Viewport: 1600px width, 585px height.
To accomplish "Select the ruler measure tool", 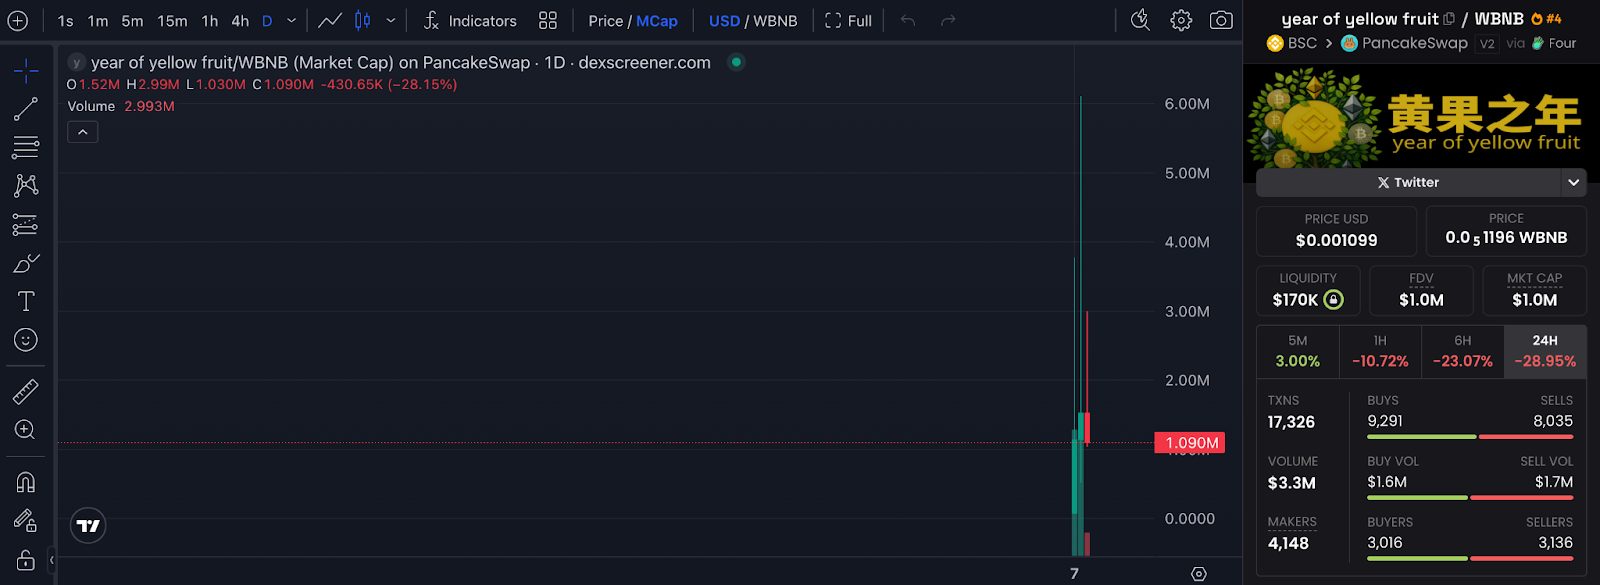I will 26,391.
